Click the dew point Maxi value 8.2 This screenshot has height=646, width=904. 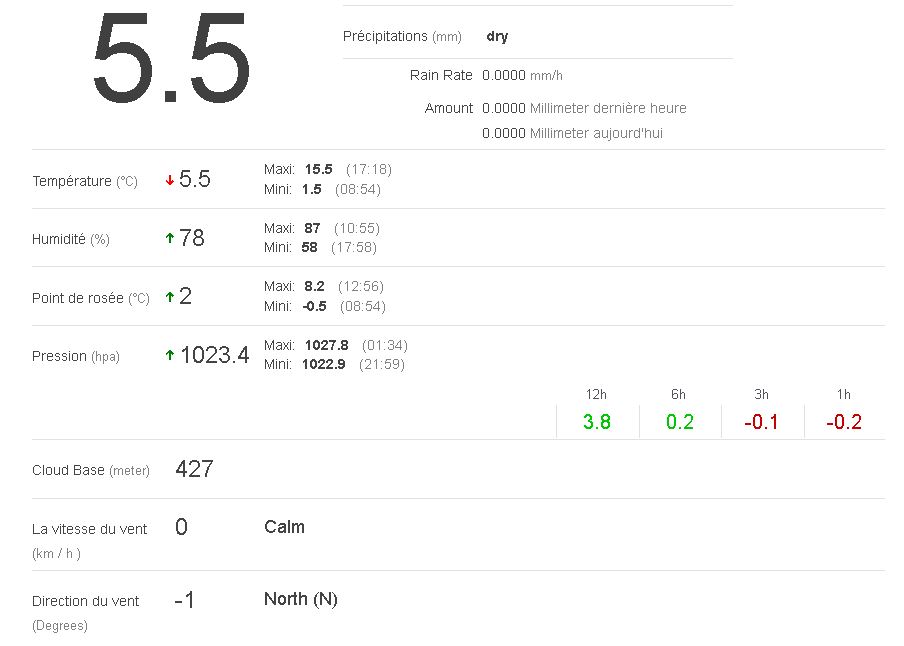coord(314,286)
